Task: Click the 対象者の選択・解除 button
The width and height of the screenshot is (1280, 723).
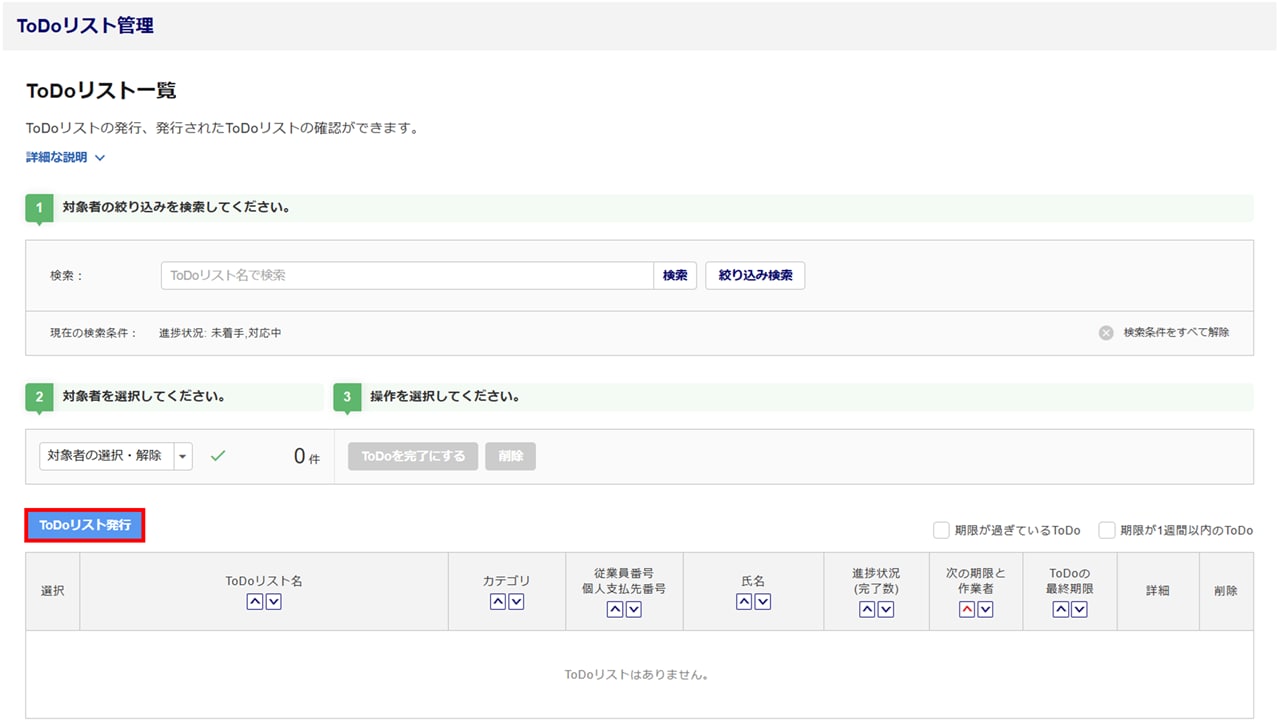Action: [106, 456]
